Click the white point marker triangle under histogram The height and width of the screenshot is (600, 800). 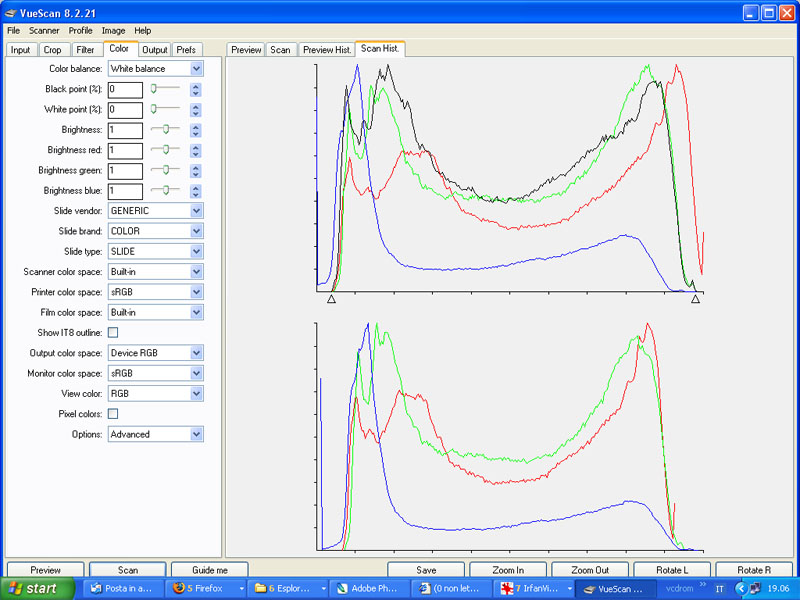[695, 298]
